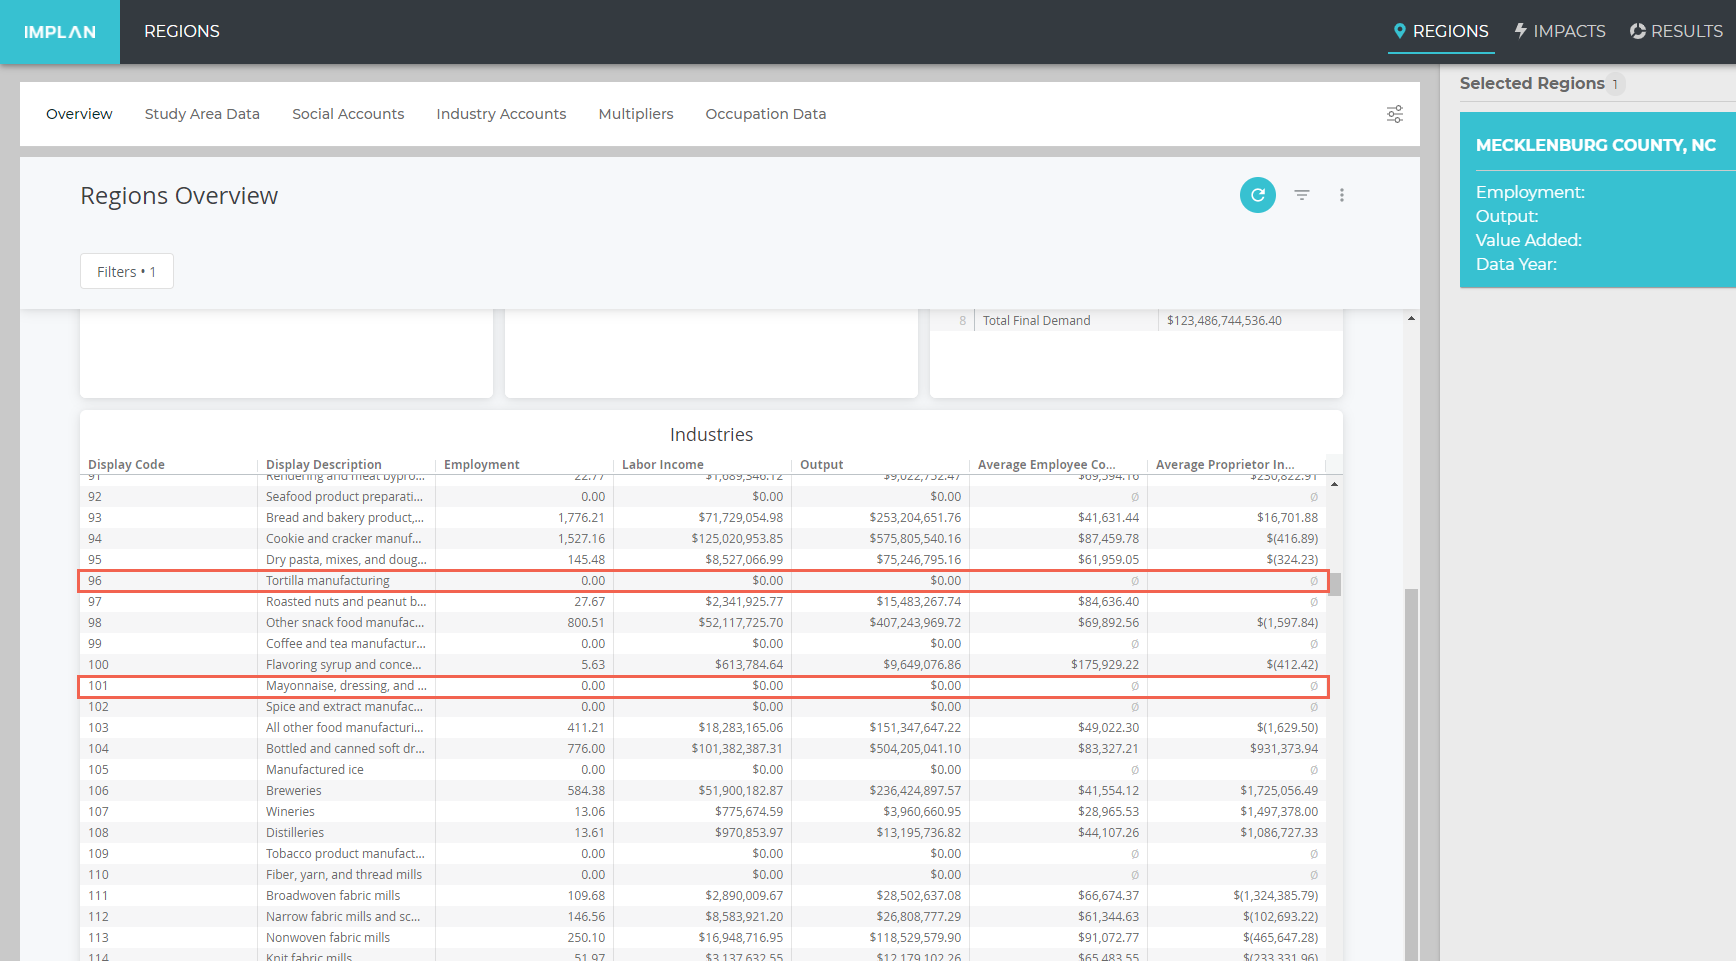
Task: Click the $175,929.22 compensation value
Action: point(1105,665)
